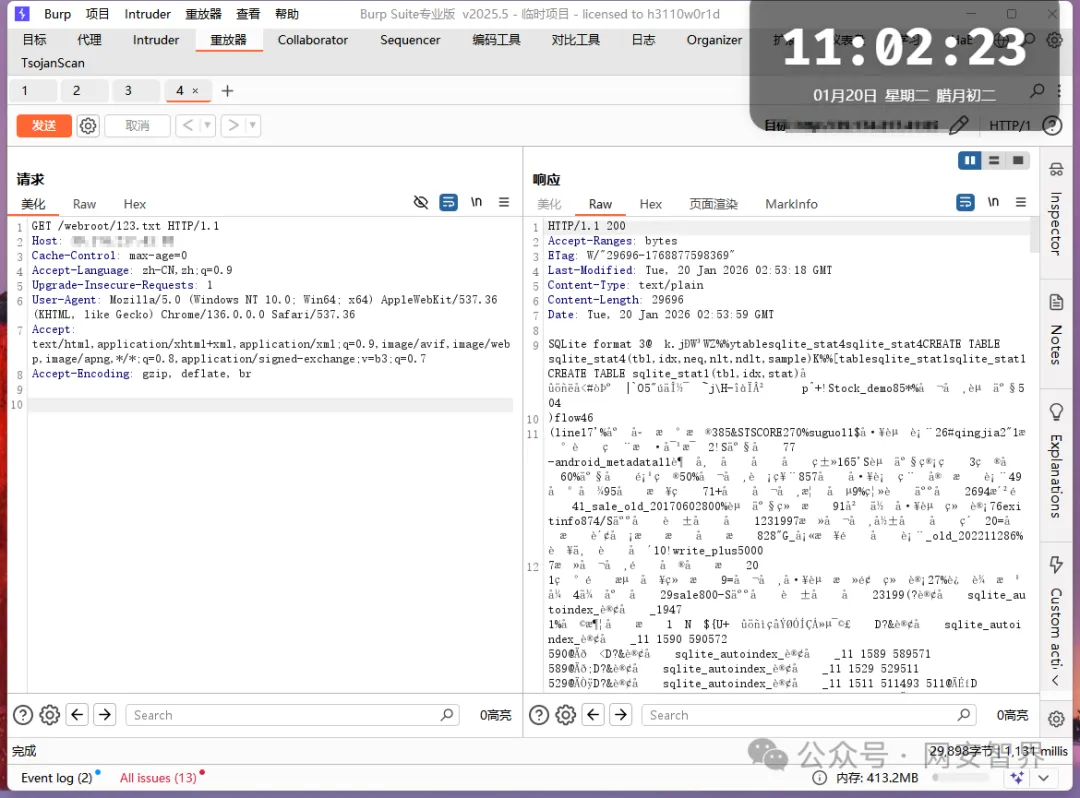Add a new Repeater tab
1080x798 pixels.
coord(227,91)
